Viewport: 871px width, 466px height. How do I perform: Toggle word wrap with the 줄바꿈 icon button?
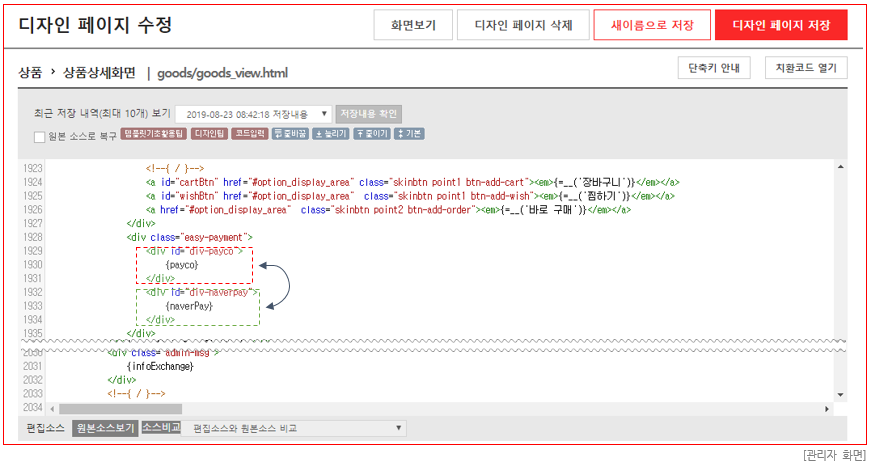[x=290, y=134]
